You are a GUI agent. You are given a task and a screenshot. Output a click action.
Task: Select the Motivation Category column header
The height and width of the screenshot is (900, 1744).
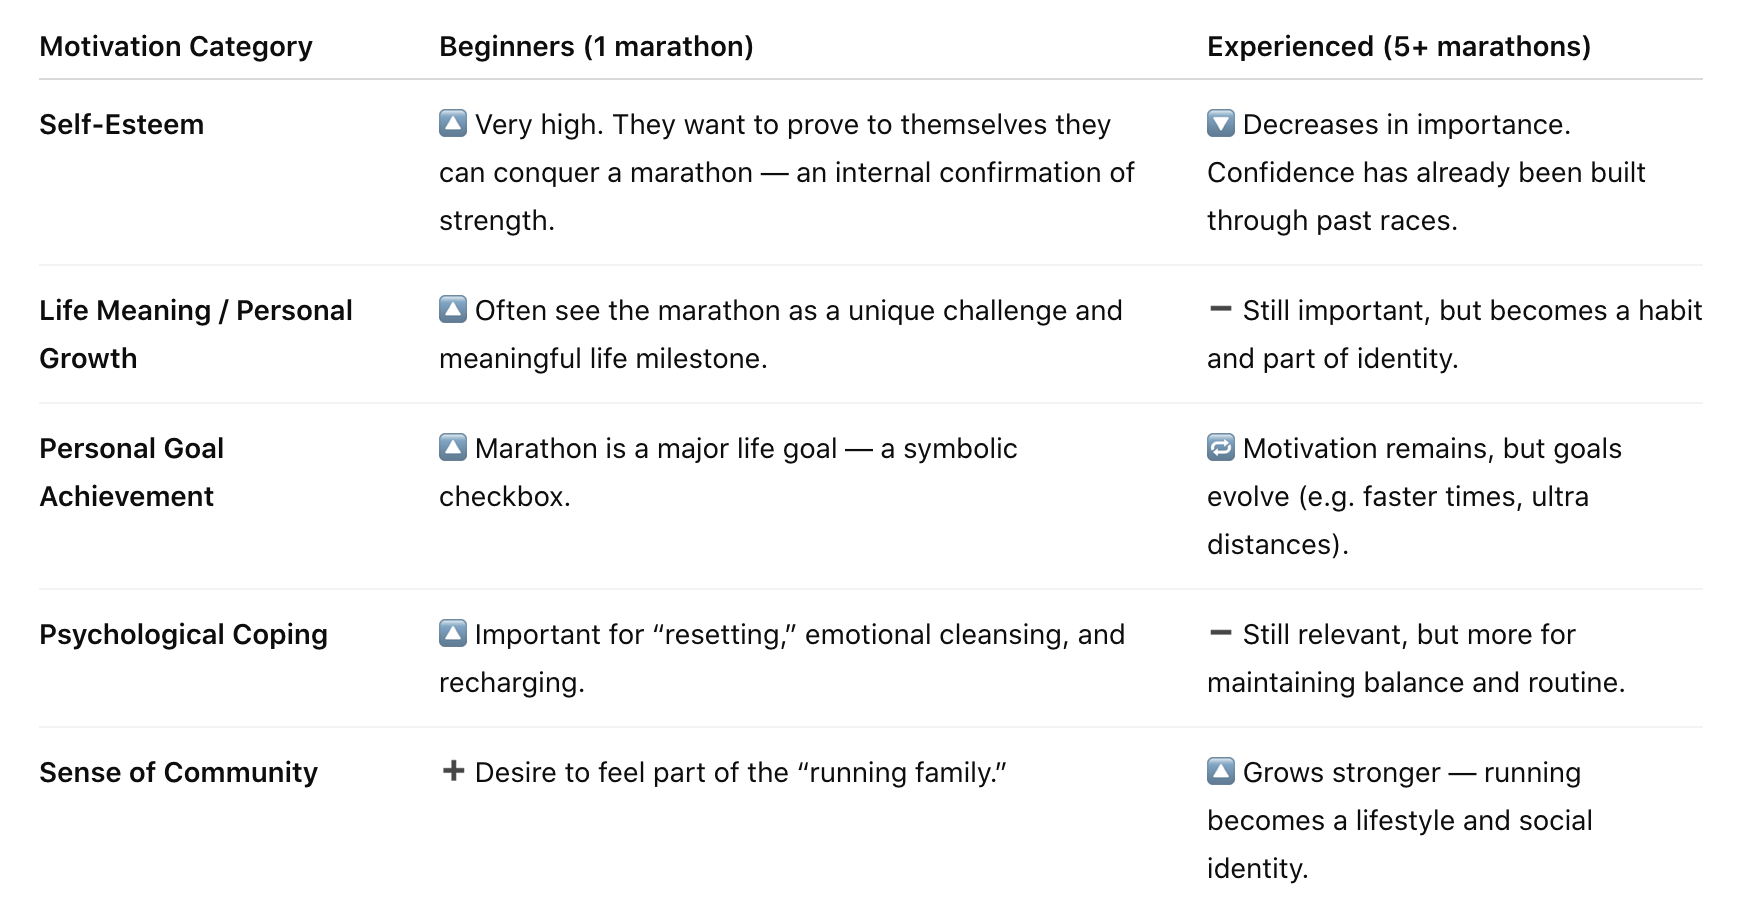[x=176, y=47]
